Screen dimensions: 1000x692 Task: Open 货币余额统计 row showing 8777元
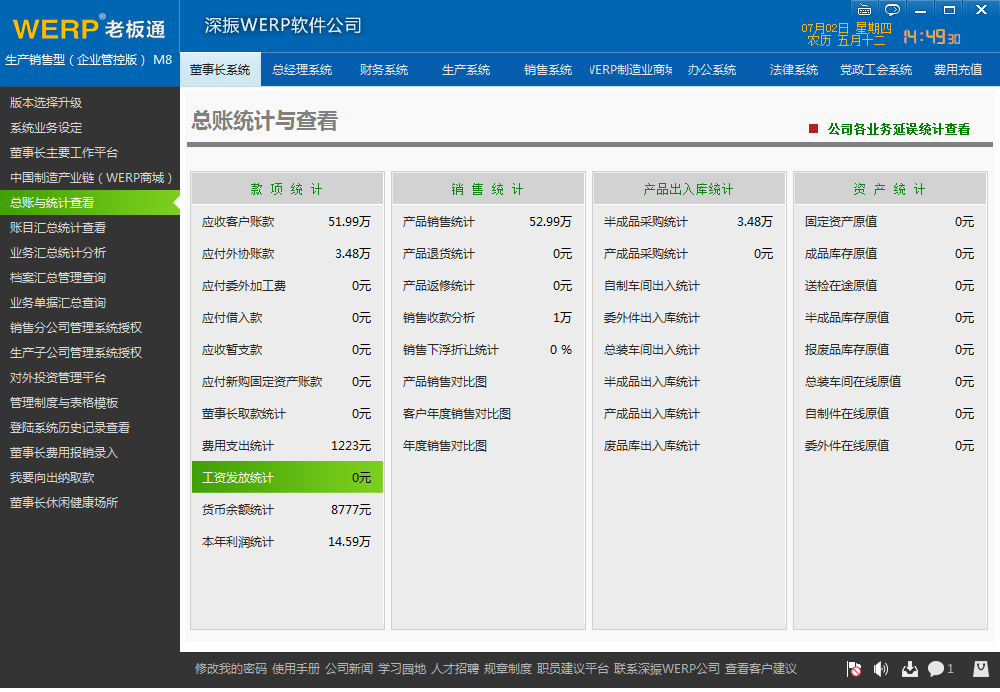pyautogui.click(x=287, y=510)
